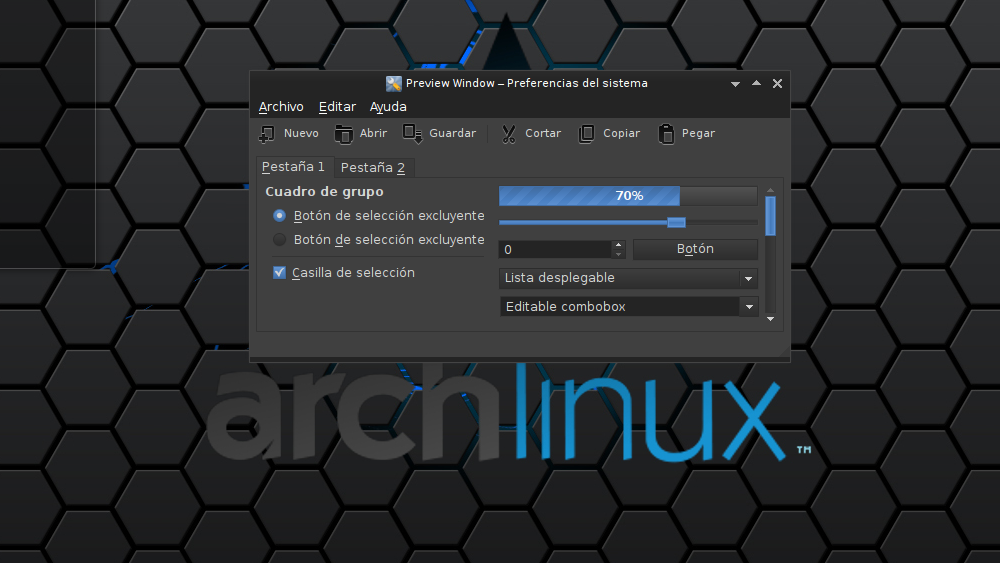Switch to the Pestaña 2 tab
Image resolution: width=1000 pixels, height=563 pixels.
(x=373, y=168)
